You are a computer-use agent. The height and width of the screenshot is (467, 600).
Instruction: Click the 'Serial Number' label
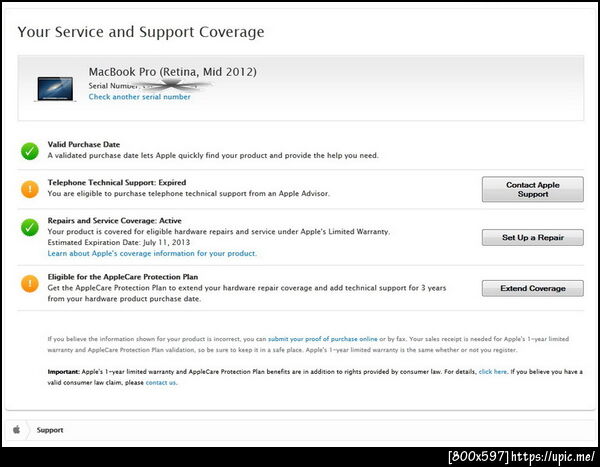point(113,86)
